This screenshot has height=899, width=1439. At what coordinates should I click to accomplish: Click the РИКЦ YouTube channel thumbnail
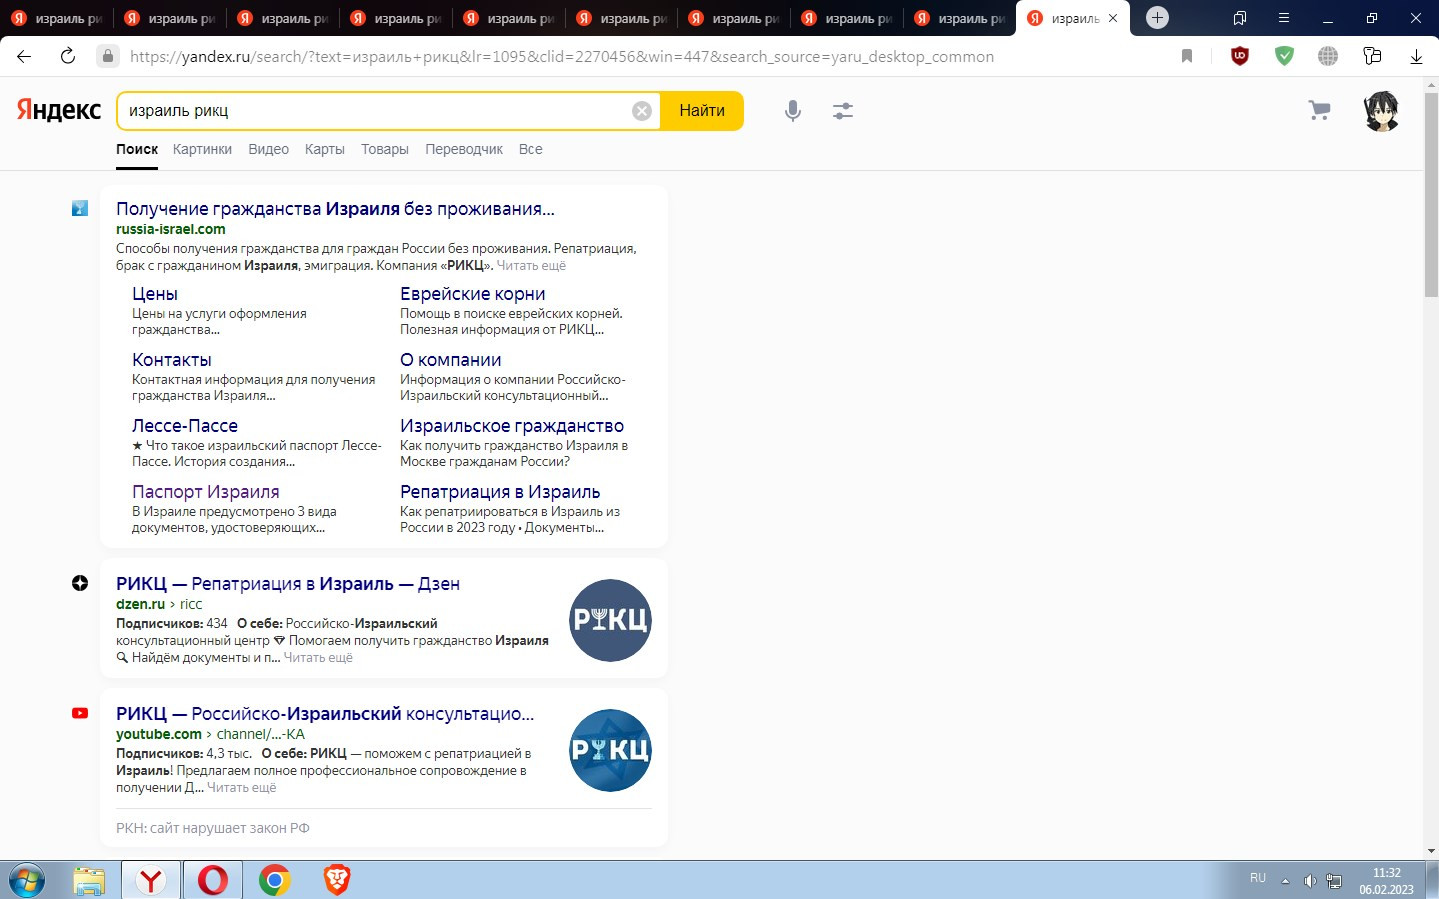[x=610, y=750]
